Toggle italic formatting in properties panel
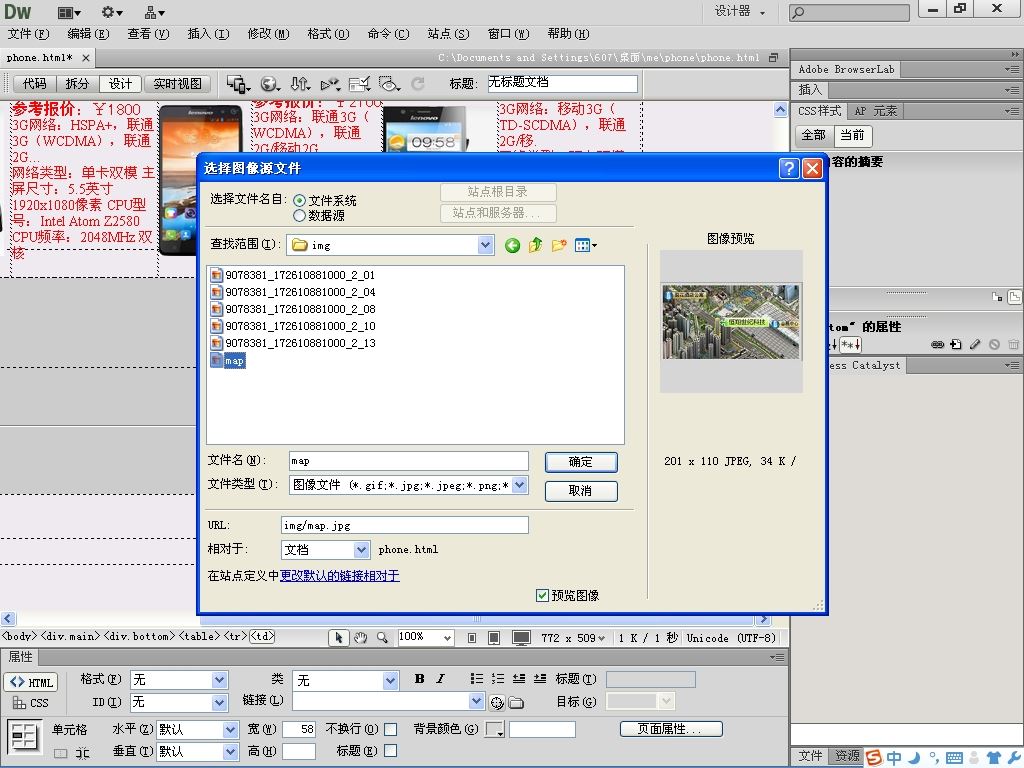1024x768 pixels. [x=441, y=679]
